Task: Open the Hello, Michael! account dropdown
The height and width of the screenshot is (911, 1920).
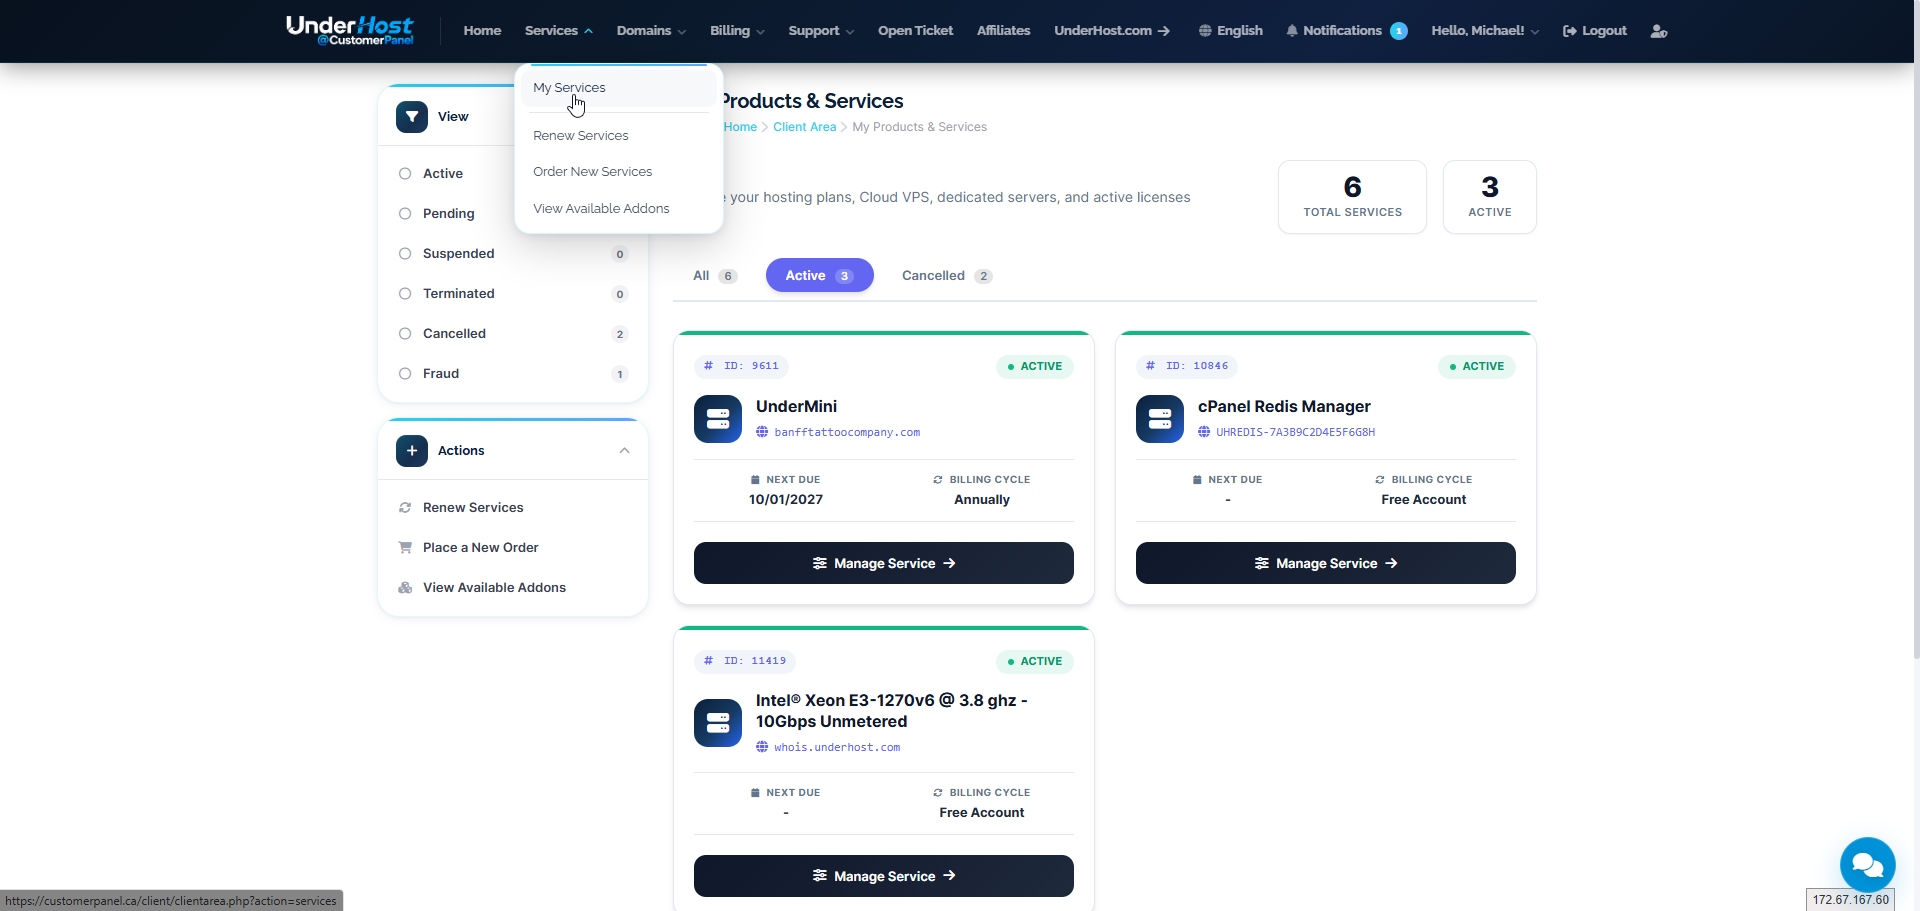Action: click(1485, 31)
